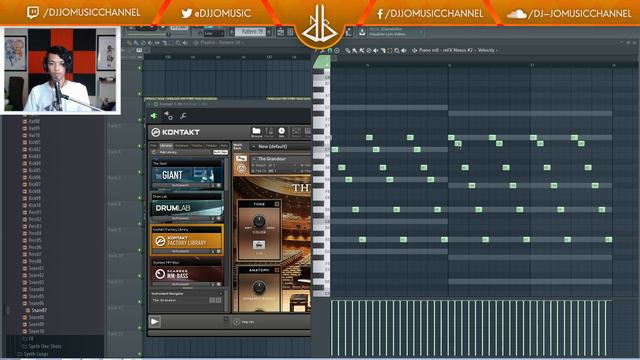Image resolution: width=640 pixels, height=360 pixels.
Task: Open The Grandeur instrument wrench edit icon
Action: pyautogui.click(x=241, y=158)
